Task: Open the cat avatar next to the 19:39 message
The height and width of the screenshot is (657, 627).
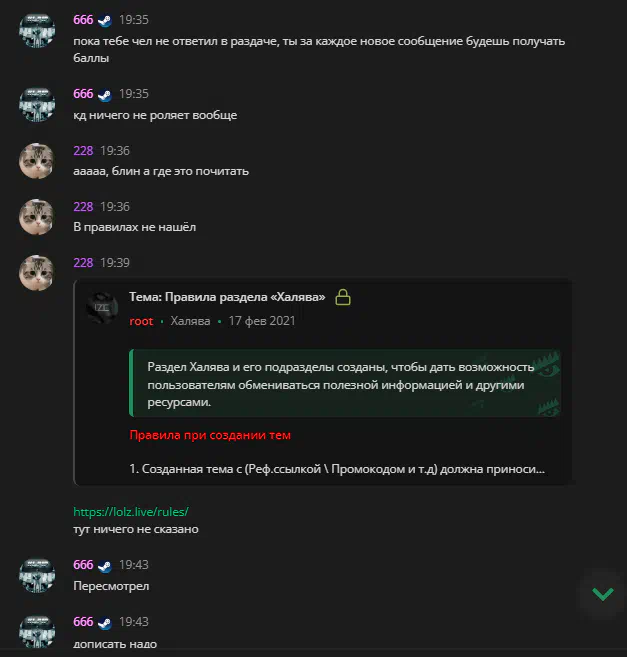Action: [37, 273]
